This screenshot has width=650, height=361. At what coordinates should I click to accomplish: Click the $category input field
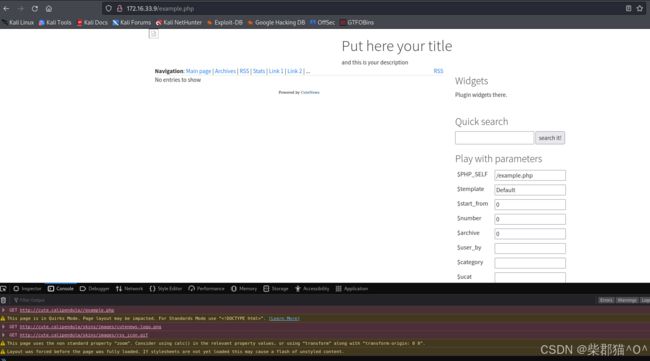[x=530, y=263]
